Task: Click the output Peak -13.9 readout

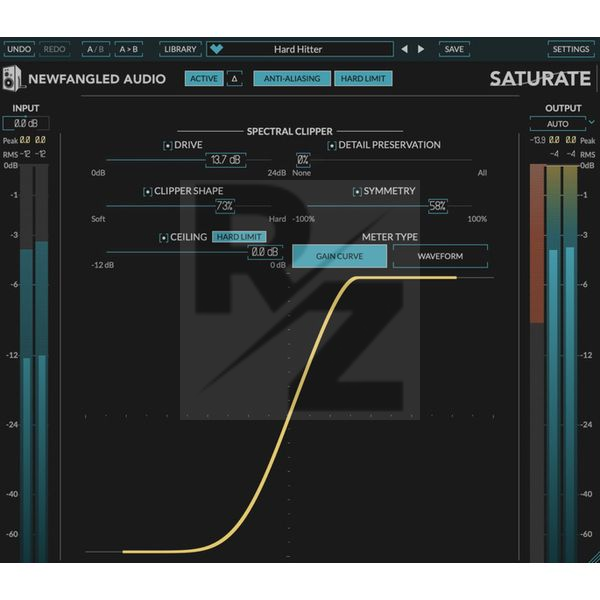Action: pyautogui.click(x=538, y=140)
